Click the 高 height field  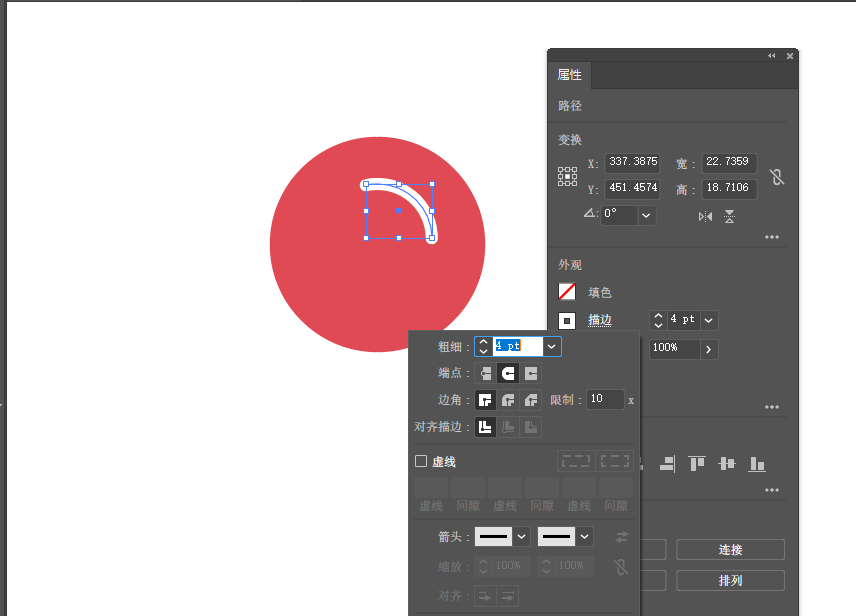[729, 188]
